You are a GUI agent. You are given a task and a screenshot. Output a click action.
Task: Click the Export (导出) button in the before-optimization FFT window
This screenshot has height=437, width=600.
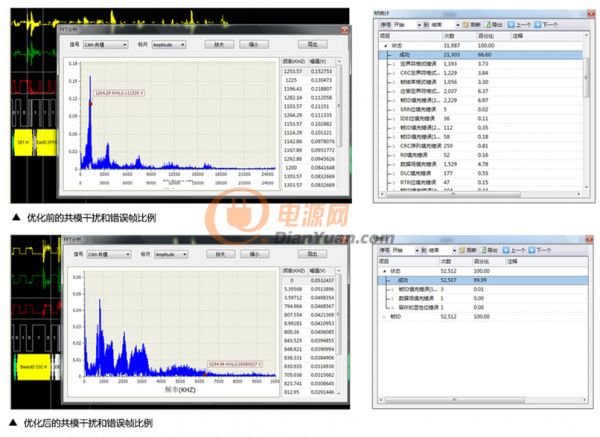point(313,45)
